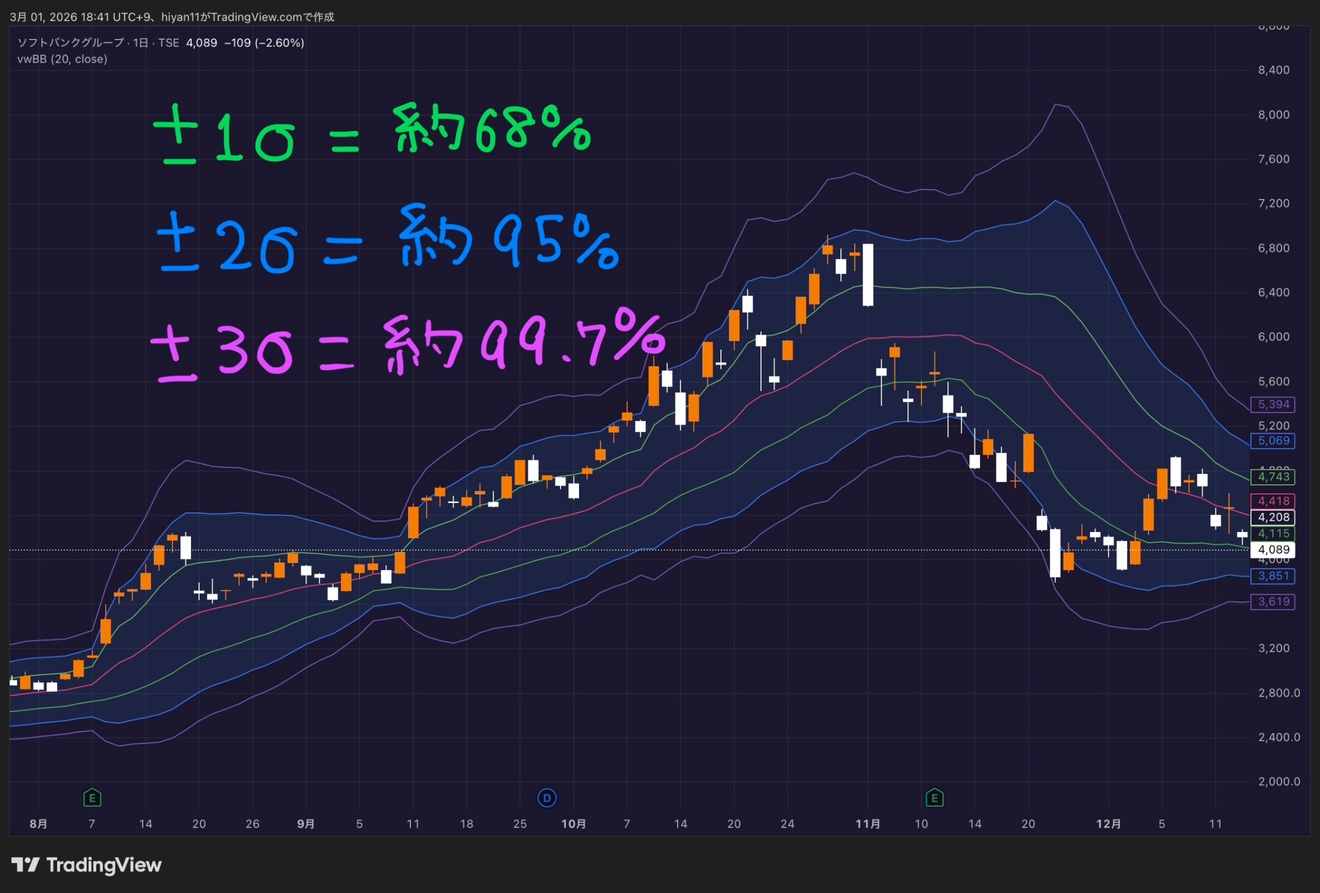Click the 8月 date axis label
Image resolution: width=1320 pixels, height=893 pixels.
click(x=38, y=824)
